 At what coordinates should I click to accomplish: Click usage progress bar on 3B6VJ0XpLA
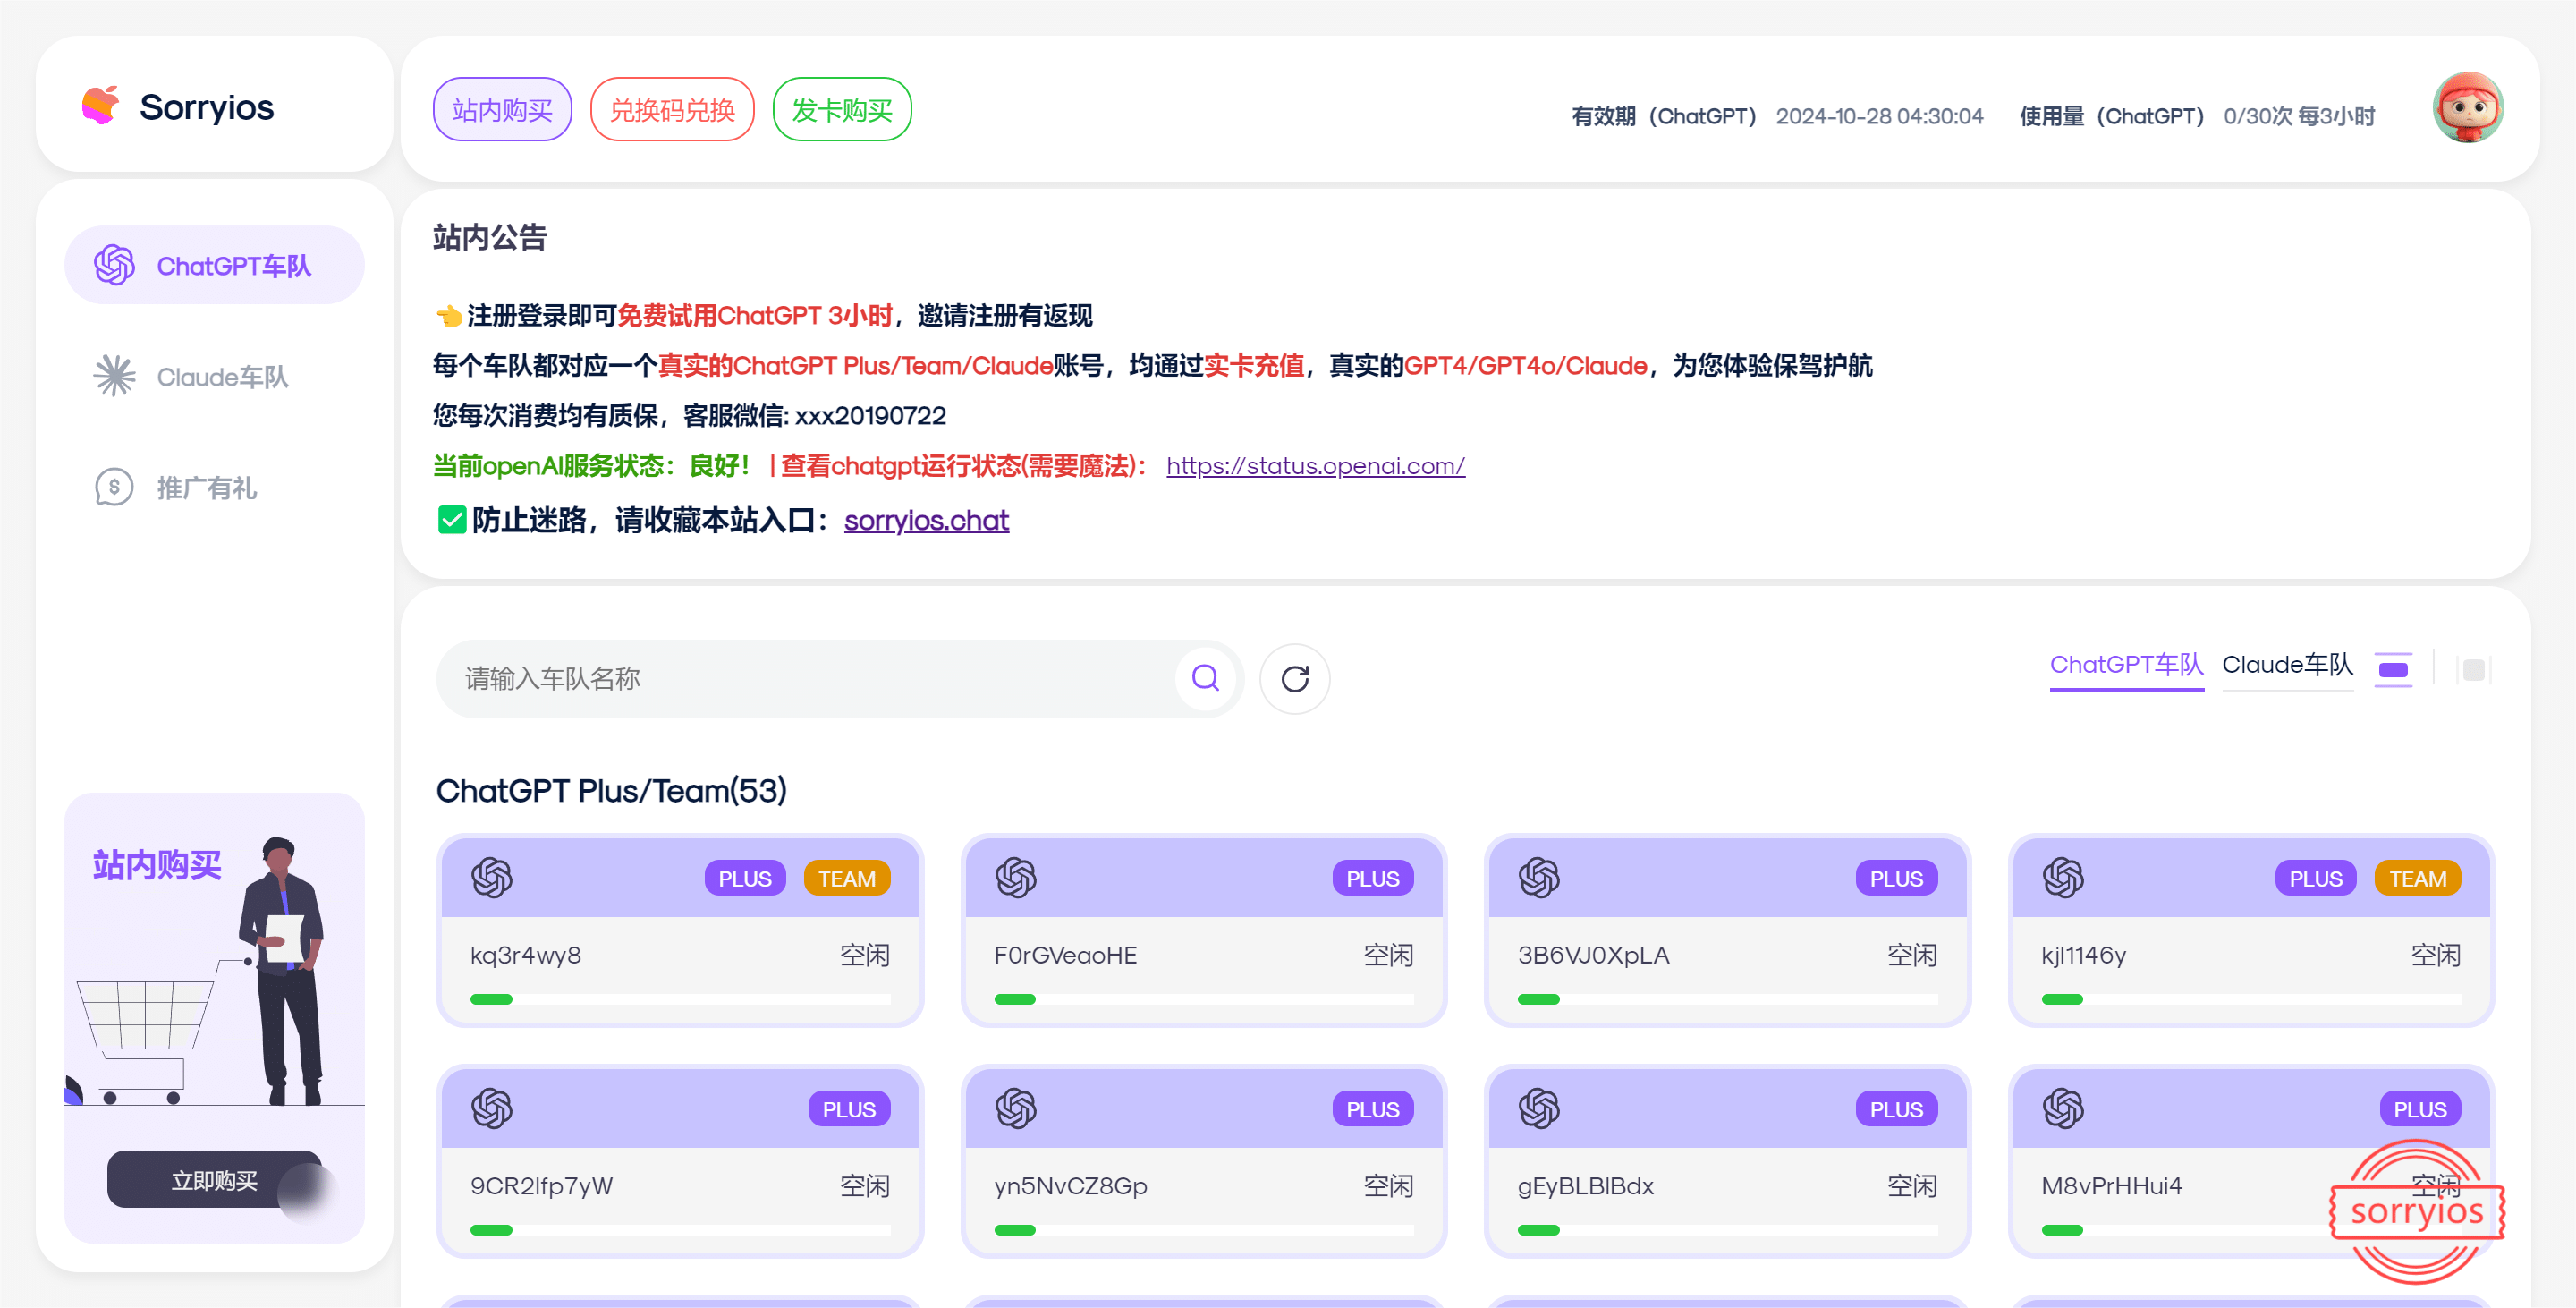(1726, 999)
